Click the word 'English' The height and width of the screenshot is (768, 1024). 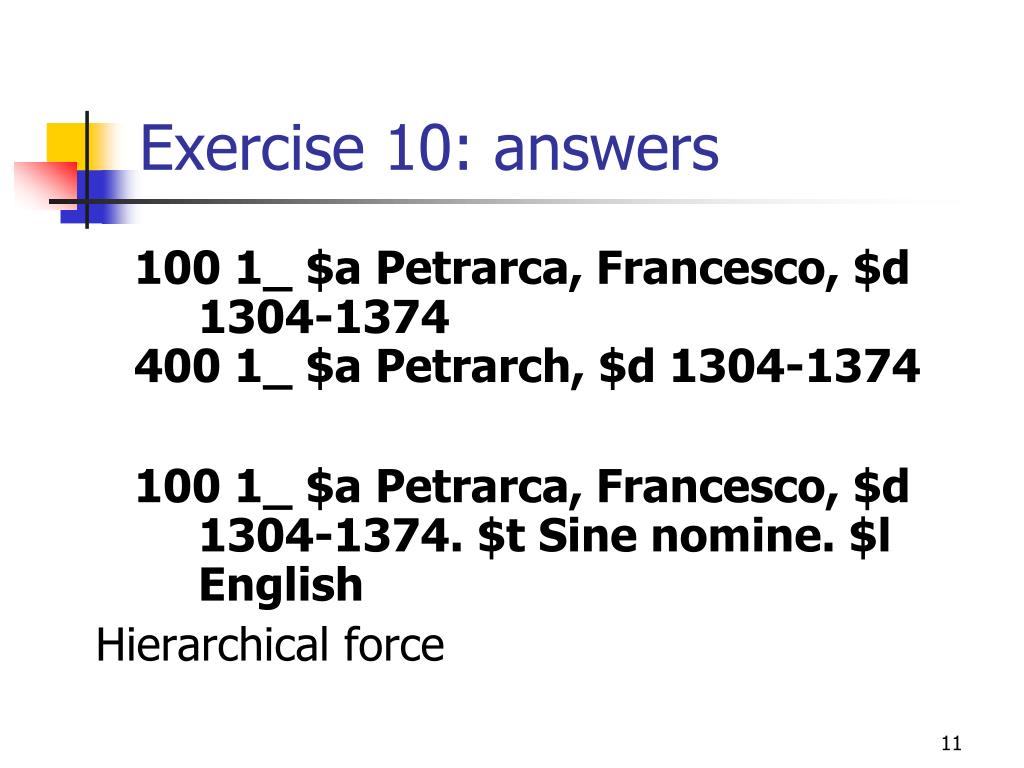pos(281,586)
